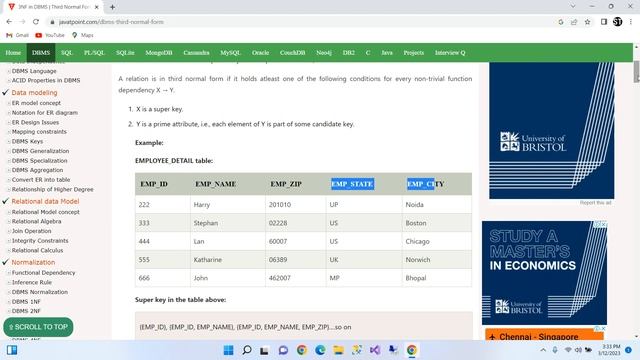Open ER model concept link

(x=36, y=103)
